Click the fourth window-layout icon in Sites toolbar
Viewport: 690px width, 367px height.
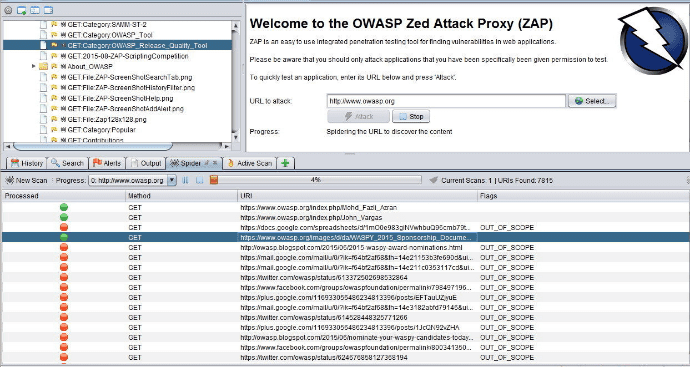[x=48, y=10]
